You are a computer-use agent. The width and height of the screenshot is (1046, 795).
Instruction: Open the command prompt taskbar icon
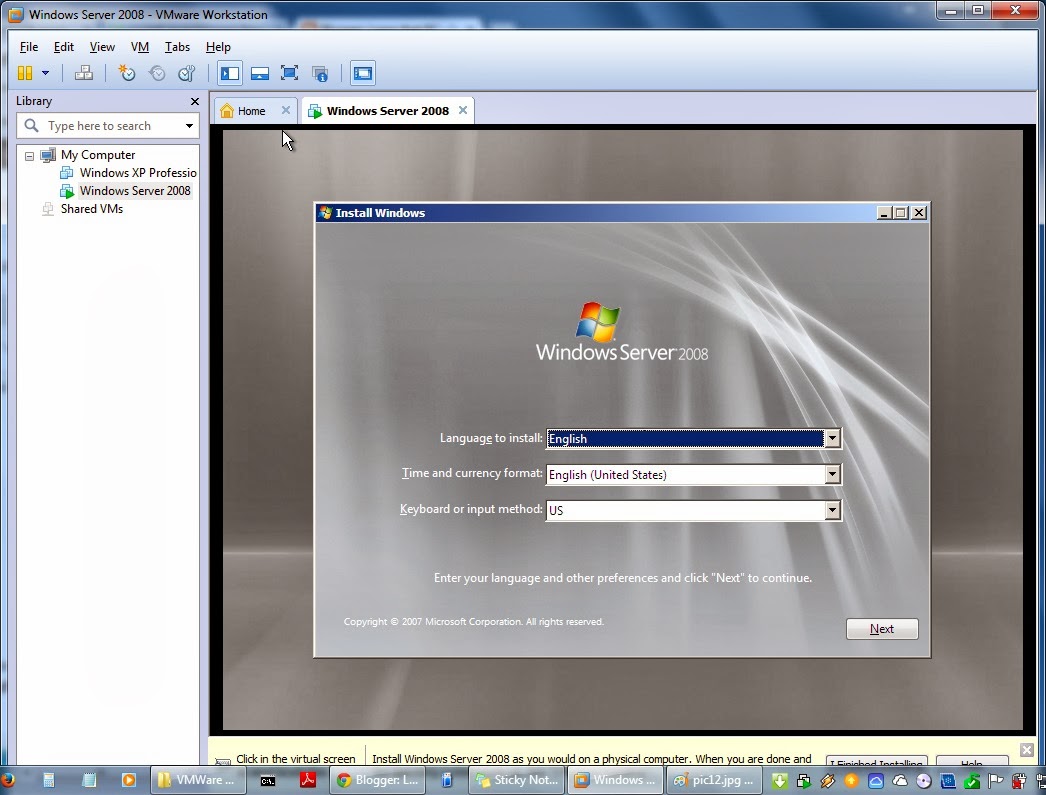[x=268, y=780]
